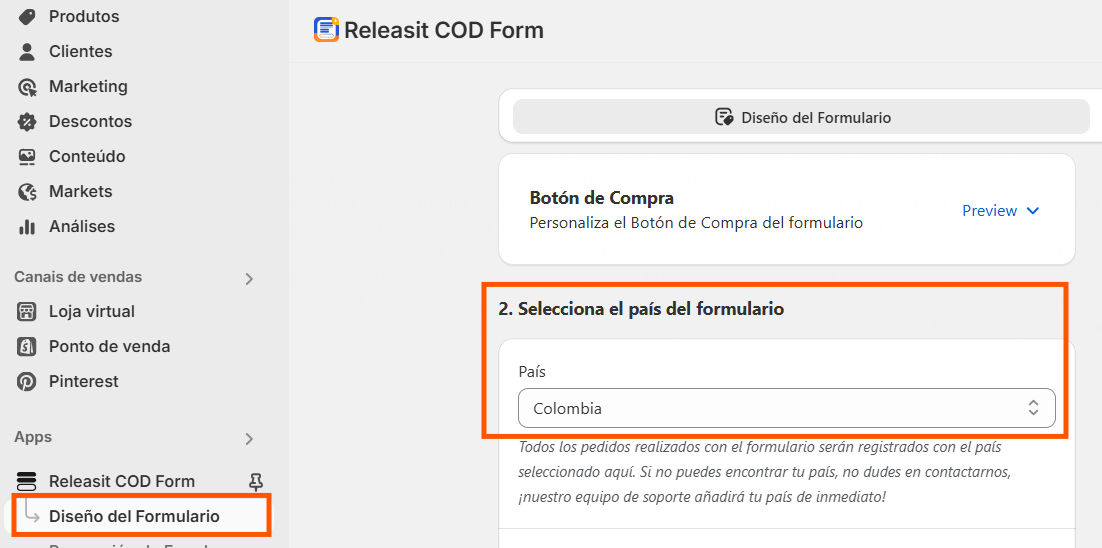Click the Loja virtual storefront icon
This screenshot has height=548, width=1102.
27,312
